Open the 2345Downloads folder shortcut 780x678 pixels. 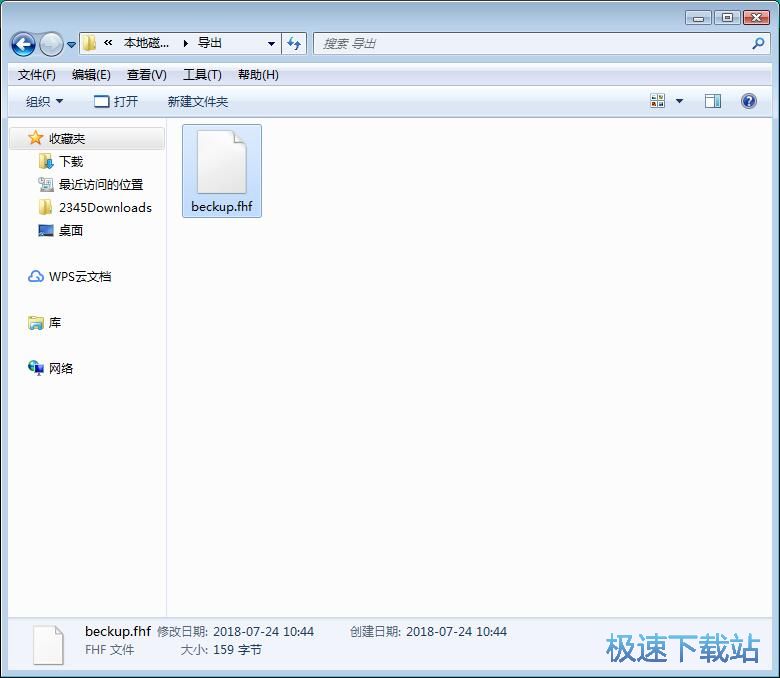pyautogui.click(x=105, y=207)
